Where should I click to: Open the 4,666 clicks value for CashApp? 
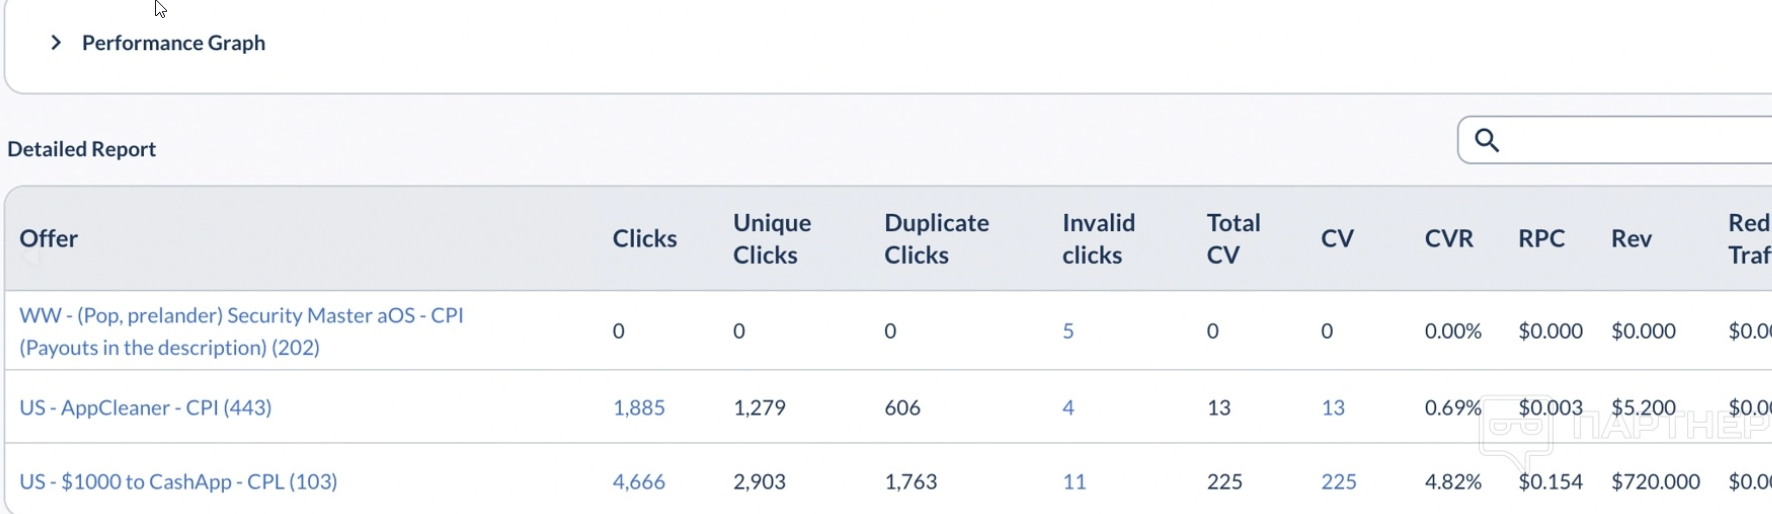click(x=638, y=482)
